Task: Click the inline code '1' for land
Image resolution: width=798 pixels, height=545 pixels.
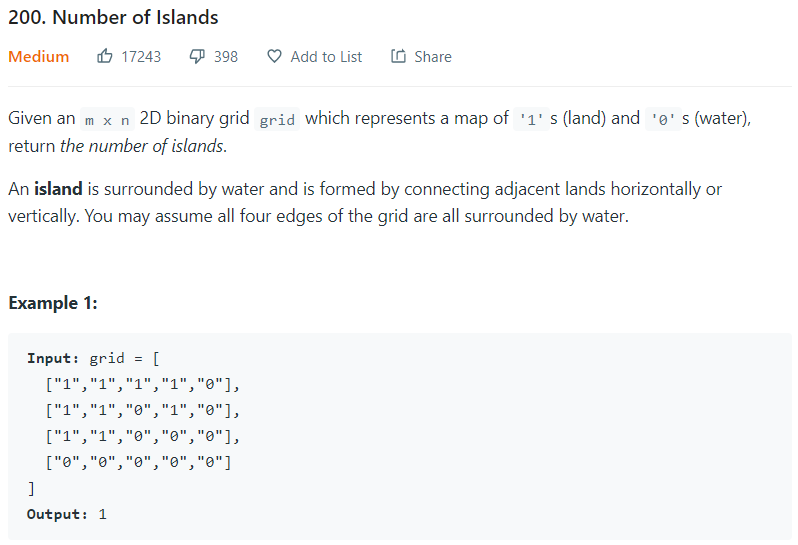Action: point(531,120)
